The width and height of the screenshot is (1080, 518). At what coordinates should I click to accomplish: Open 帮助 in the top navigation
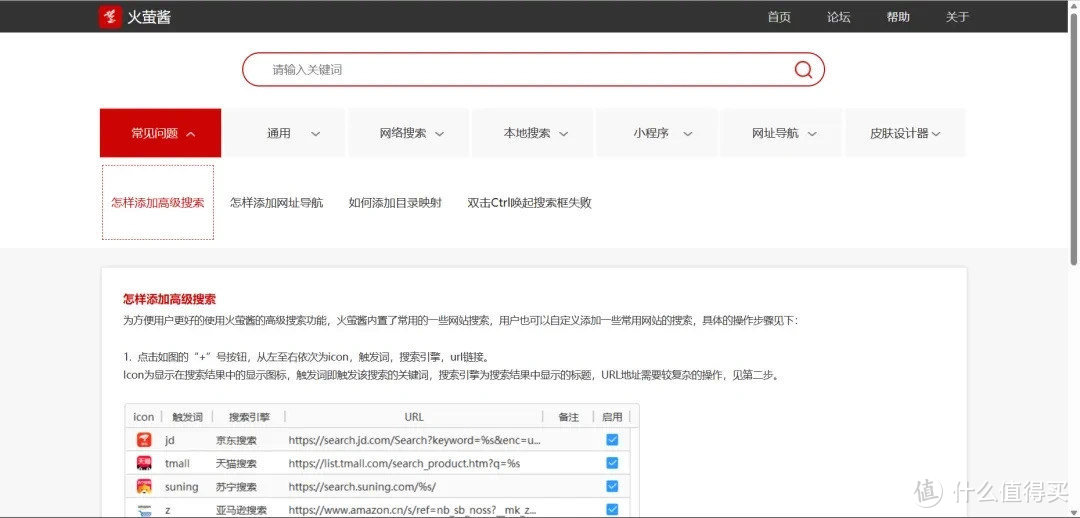pyautogui.click(x=897, y=17)
